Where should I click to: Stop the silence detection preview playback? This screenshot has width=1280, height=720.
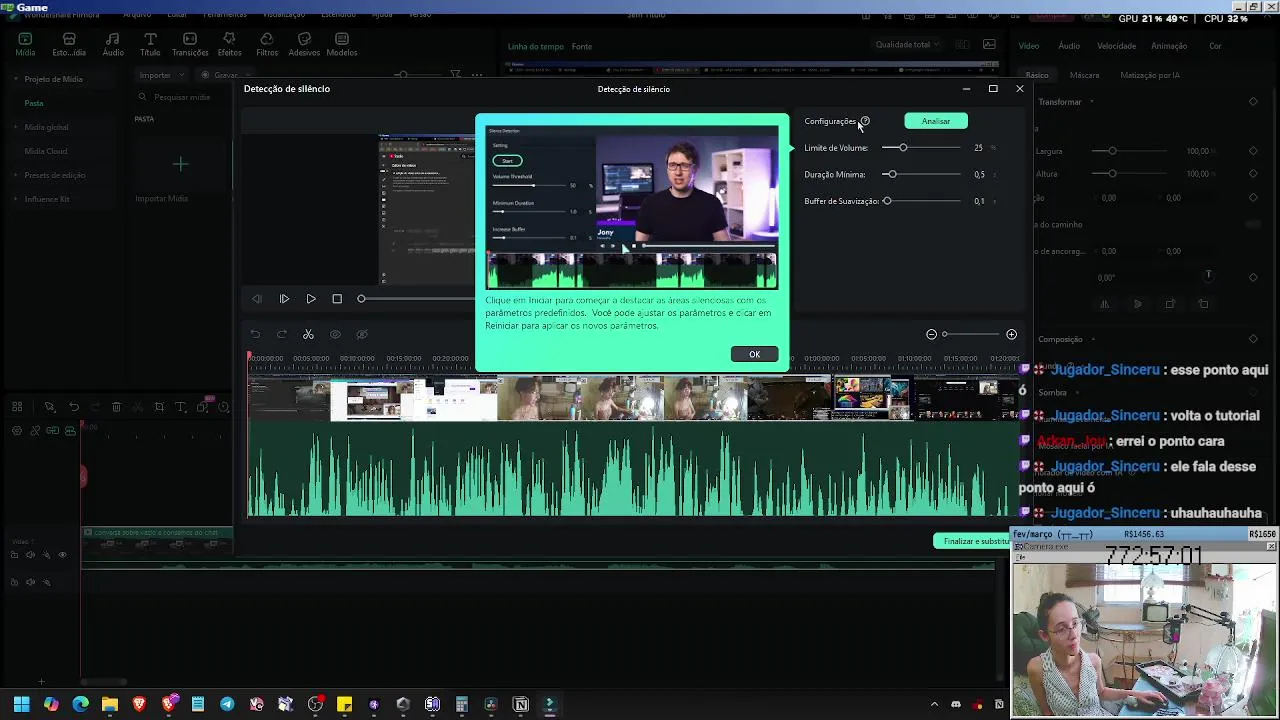(337, 299)
